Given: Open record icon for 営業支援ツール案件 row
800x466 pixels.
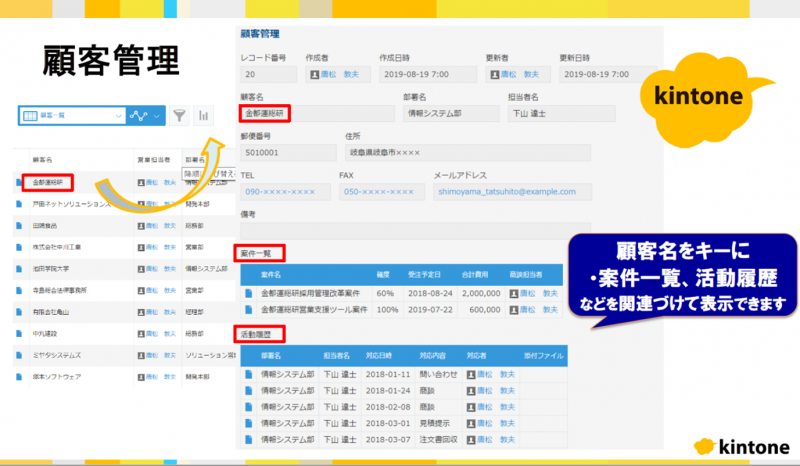Looking at the screenshot, I should [x=248, y=310].
